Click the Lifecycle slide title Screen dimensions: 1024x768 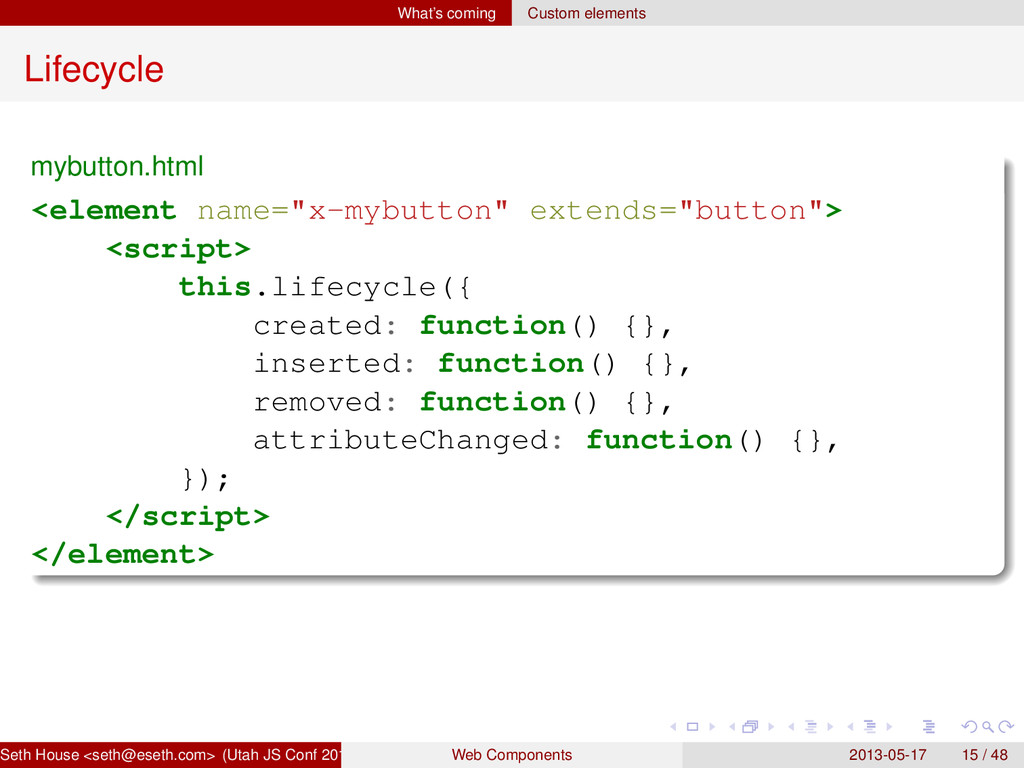point(94,69)
